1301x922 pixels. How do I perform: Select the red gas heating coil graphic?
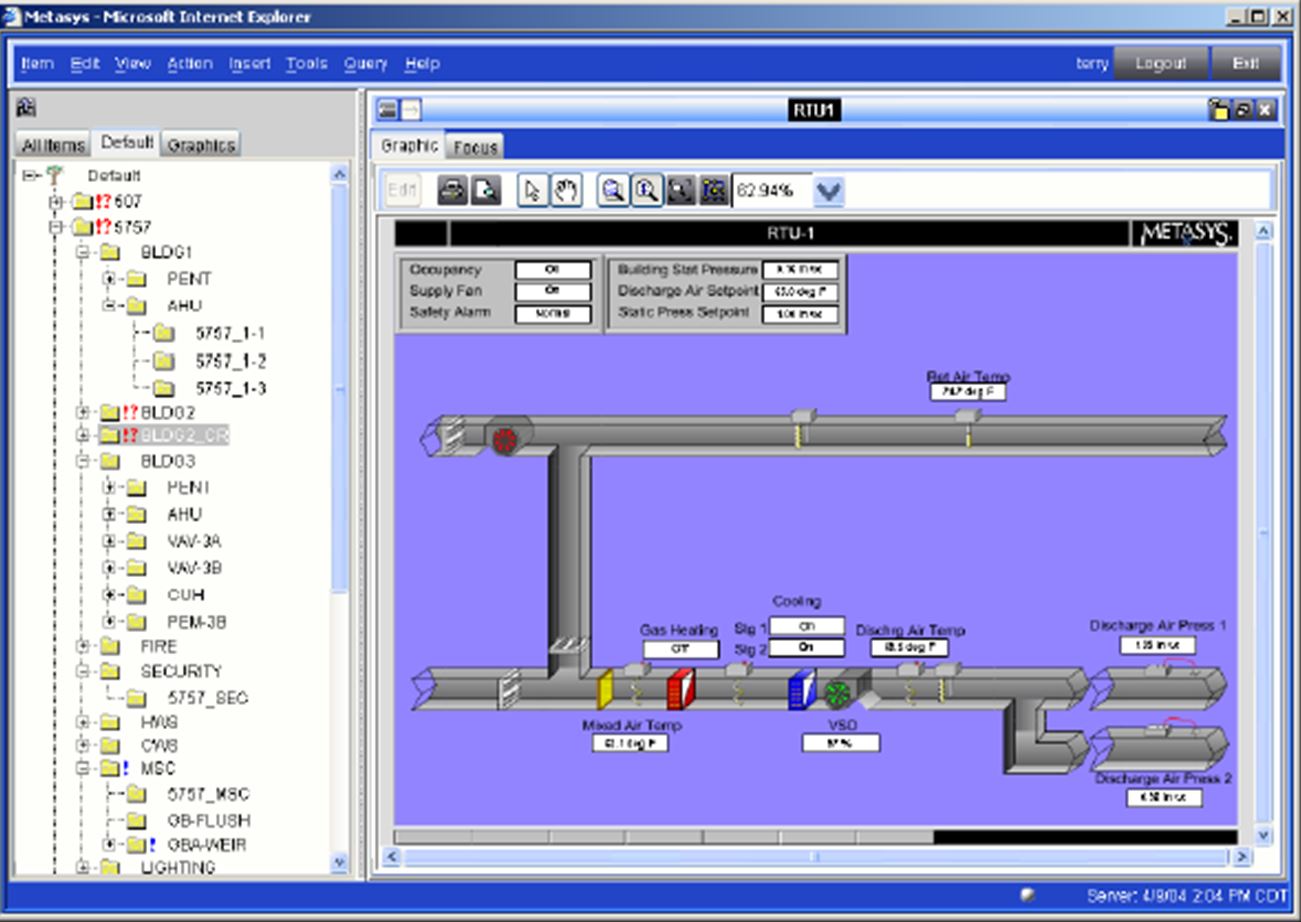tap(680, 690)
